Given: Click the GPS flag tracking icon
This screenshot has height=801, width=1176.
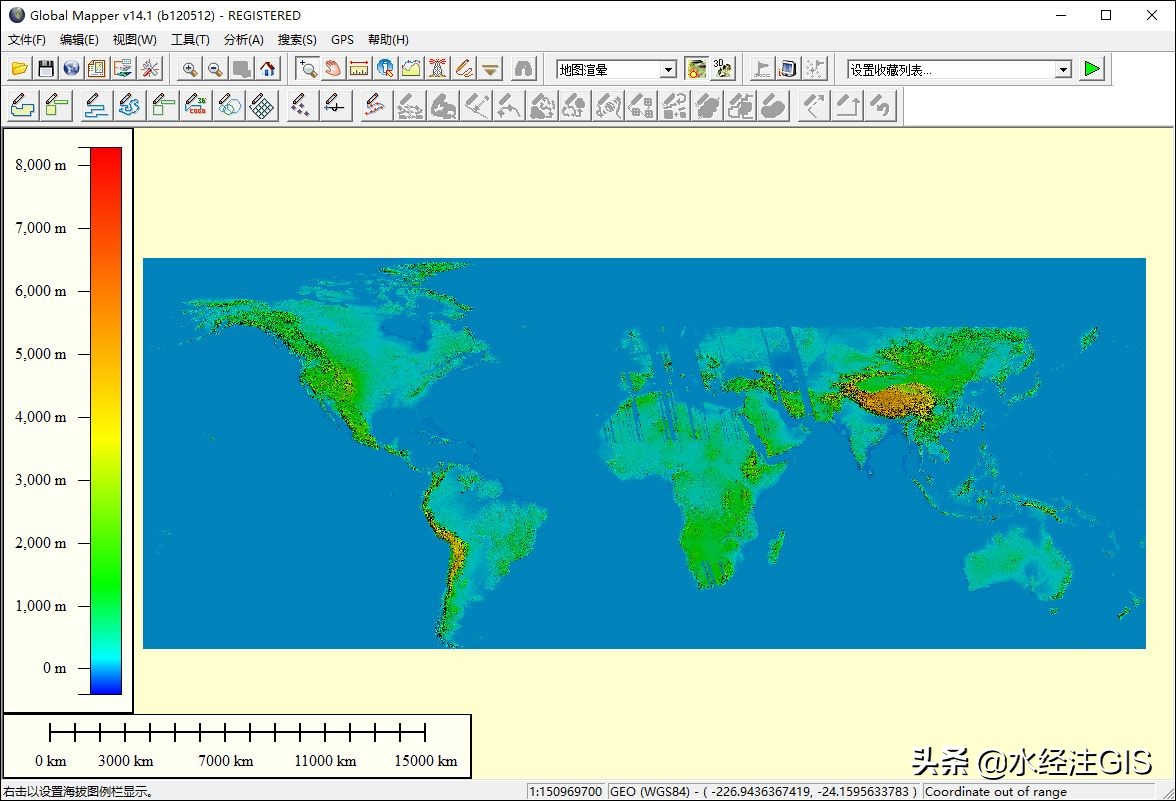Looking at the screenshot, I should coord(762,69).
